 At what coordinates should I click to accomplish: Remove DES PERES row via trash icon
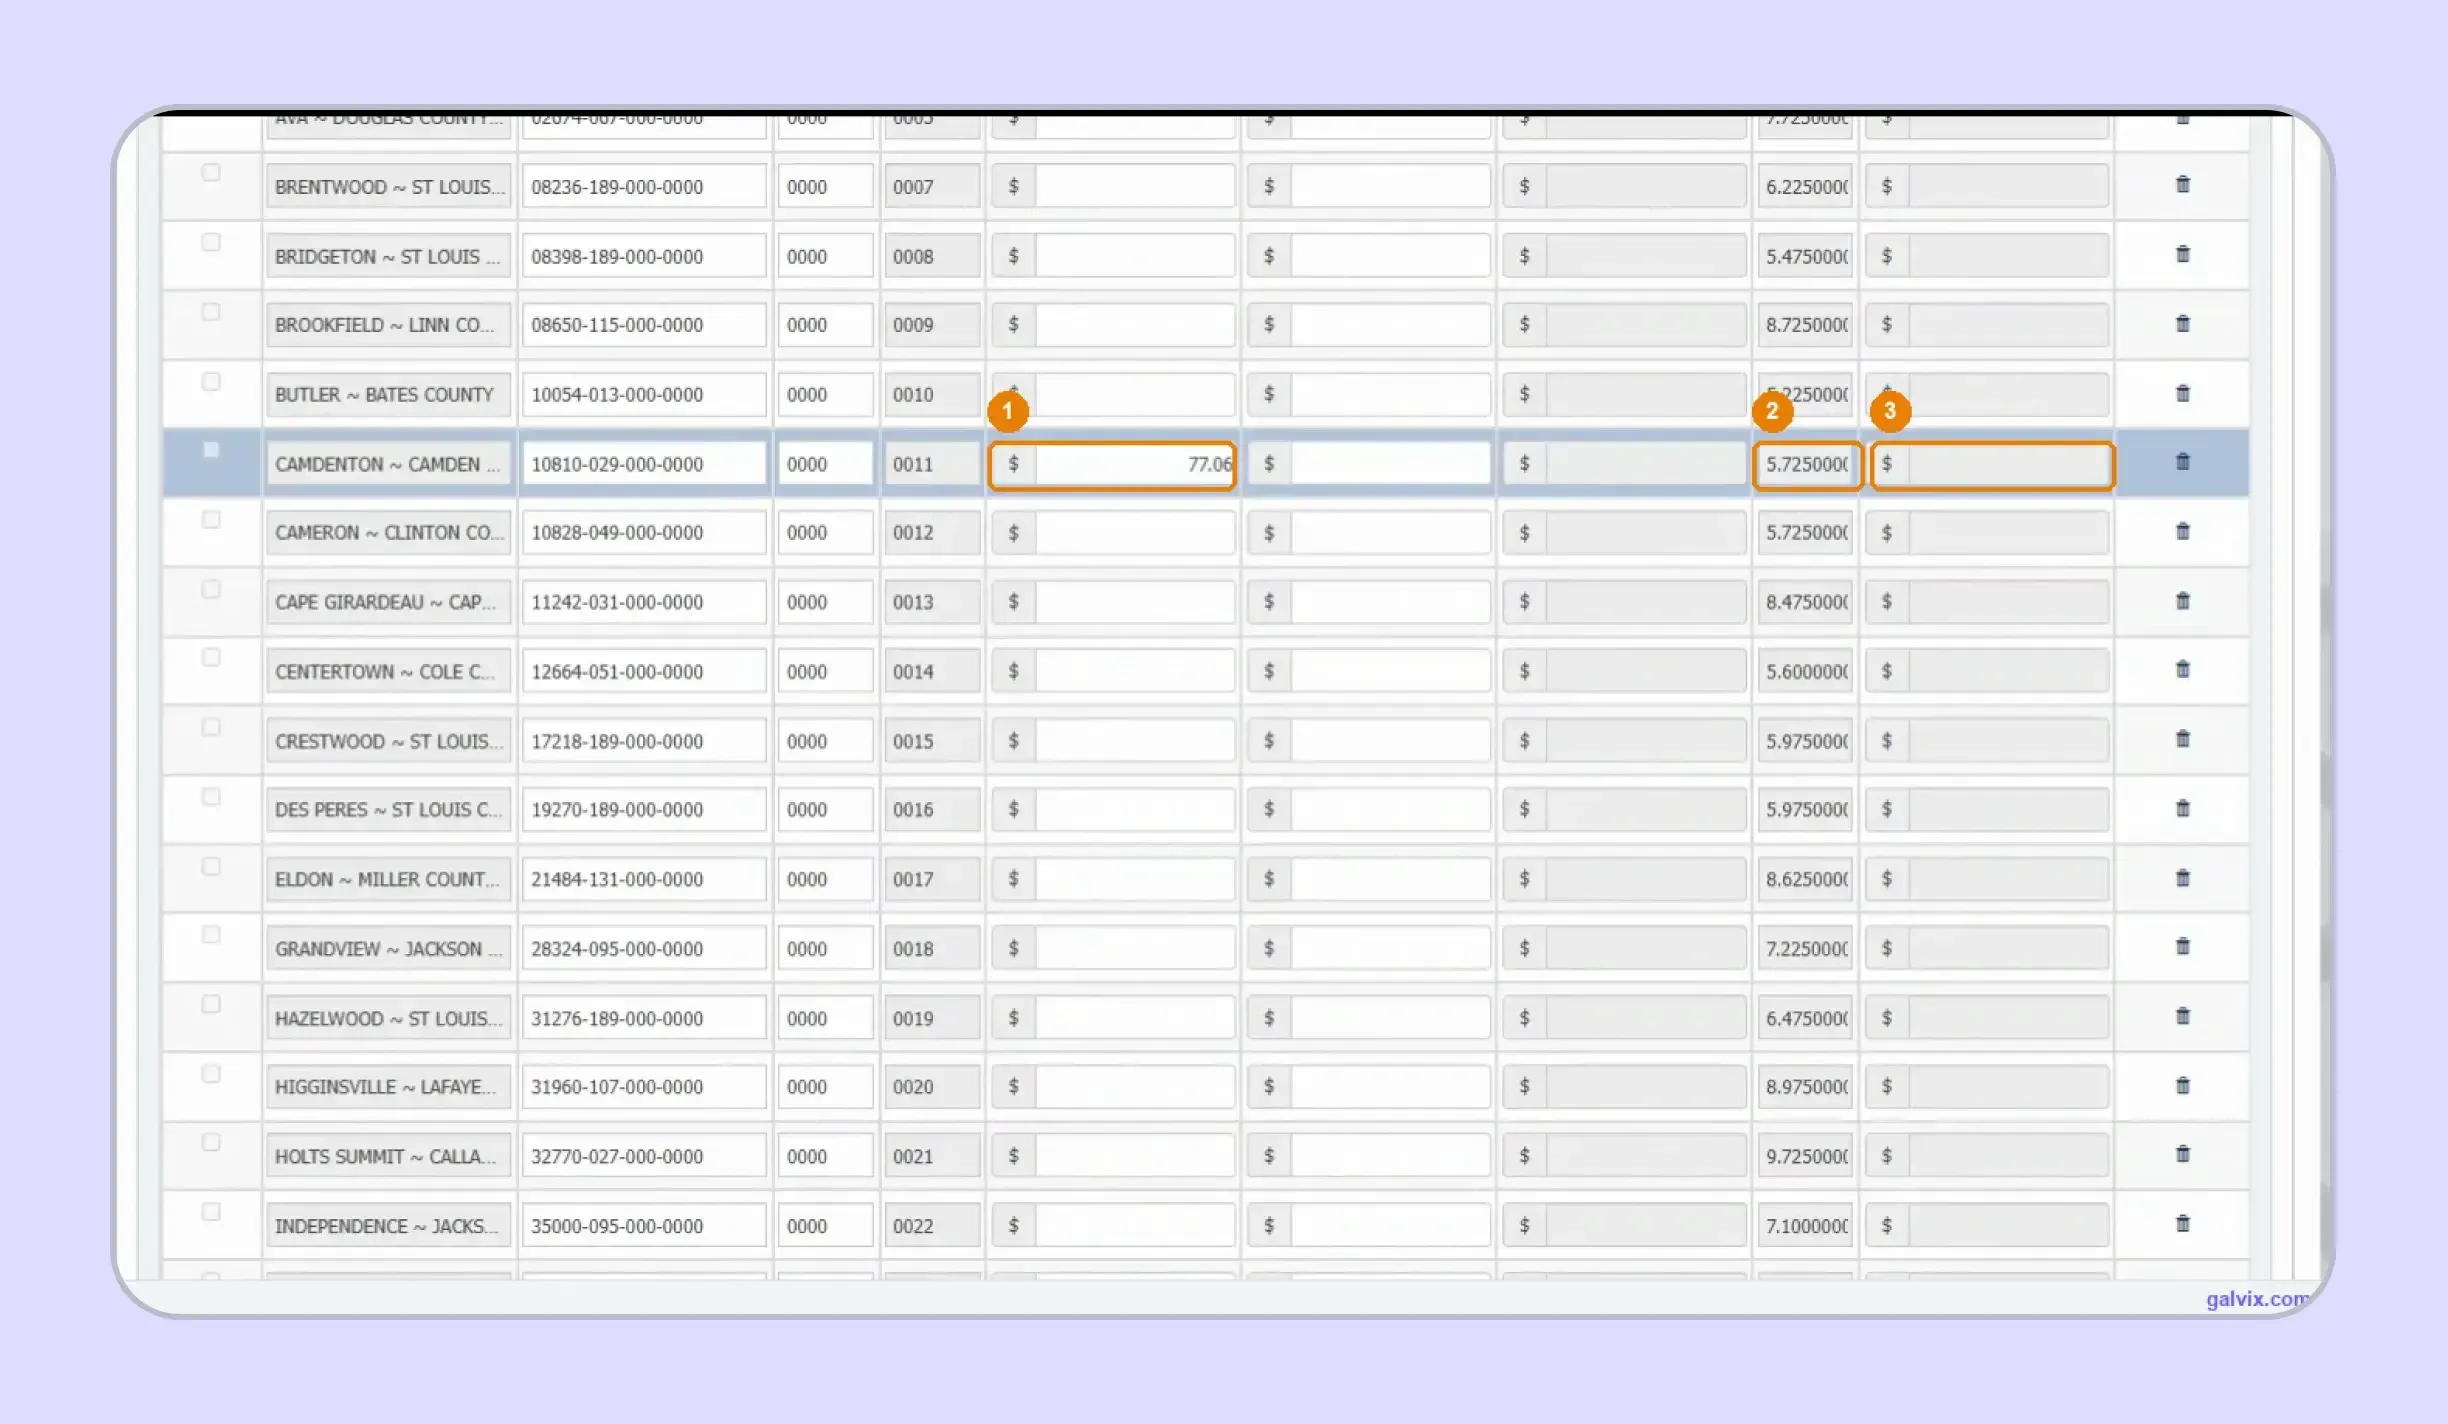click(x=2182, y=808)
